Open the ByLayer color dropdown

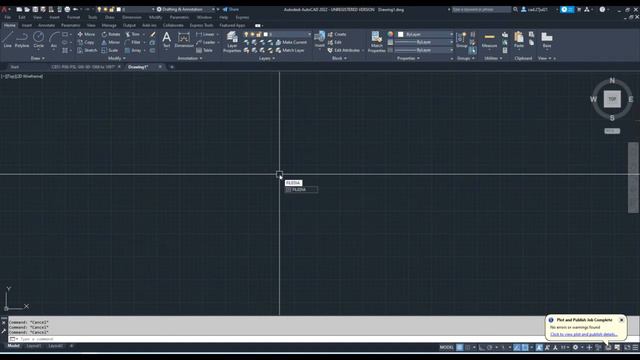click(425, 34)
